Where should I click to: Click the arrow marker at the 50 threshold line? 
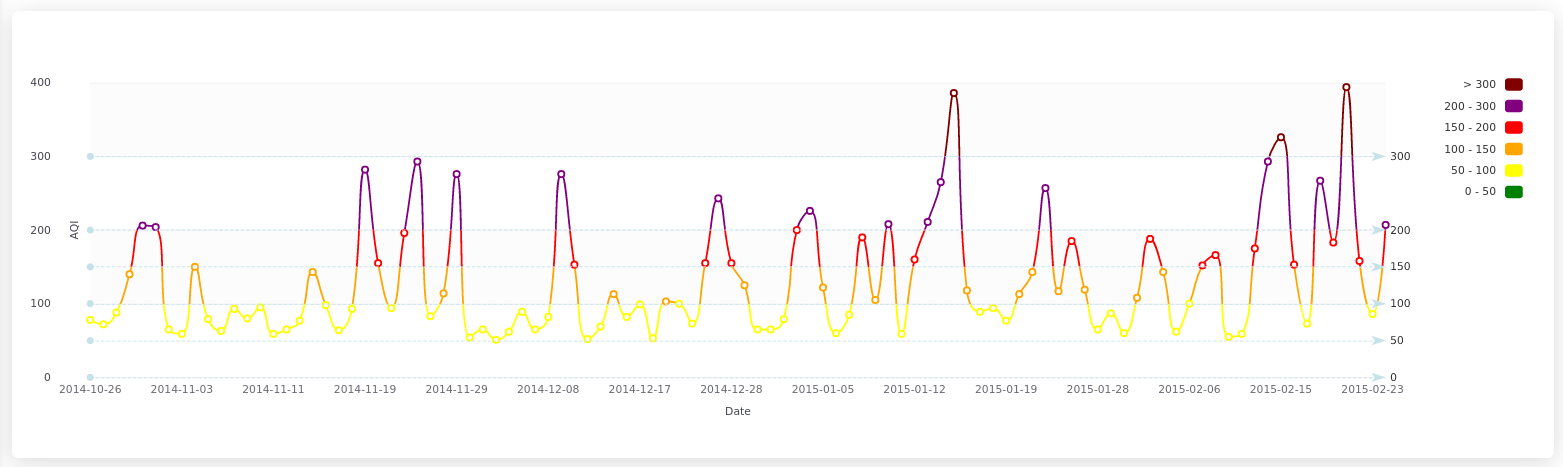1378,341
